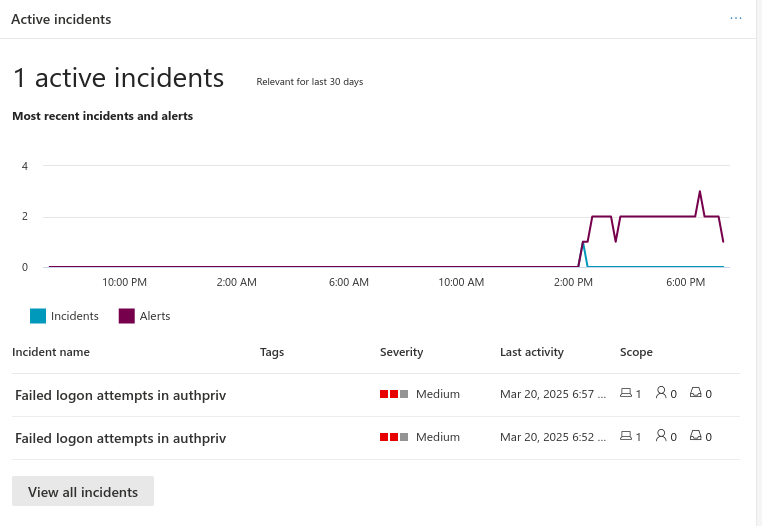Open the failed logon incident from 6:52
The image size is (762, 526).
[x=120, y=438]
